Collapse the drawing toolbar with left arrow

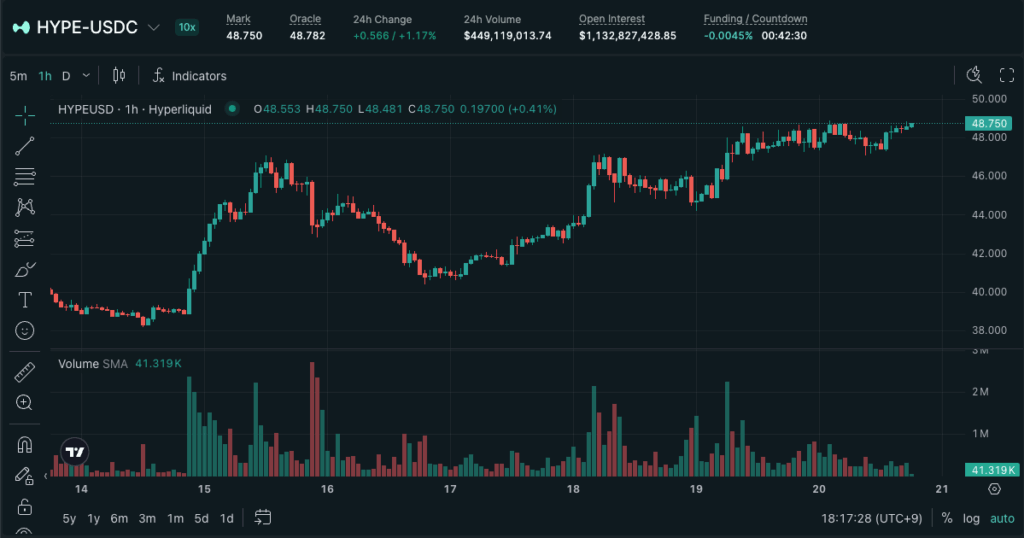(46, 476)
